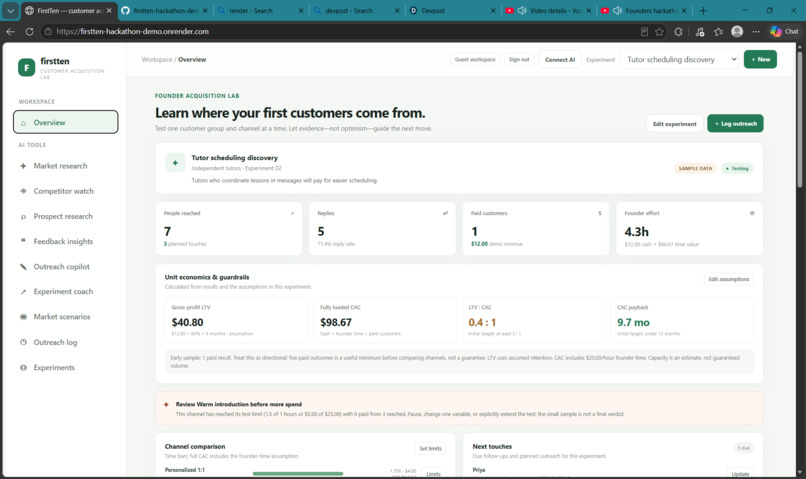Click Sign out button

519,60
